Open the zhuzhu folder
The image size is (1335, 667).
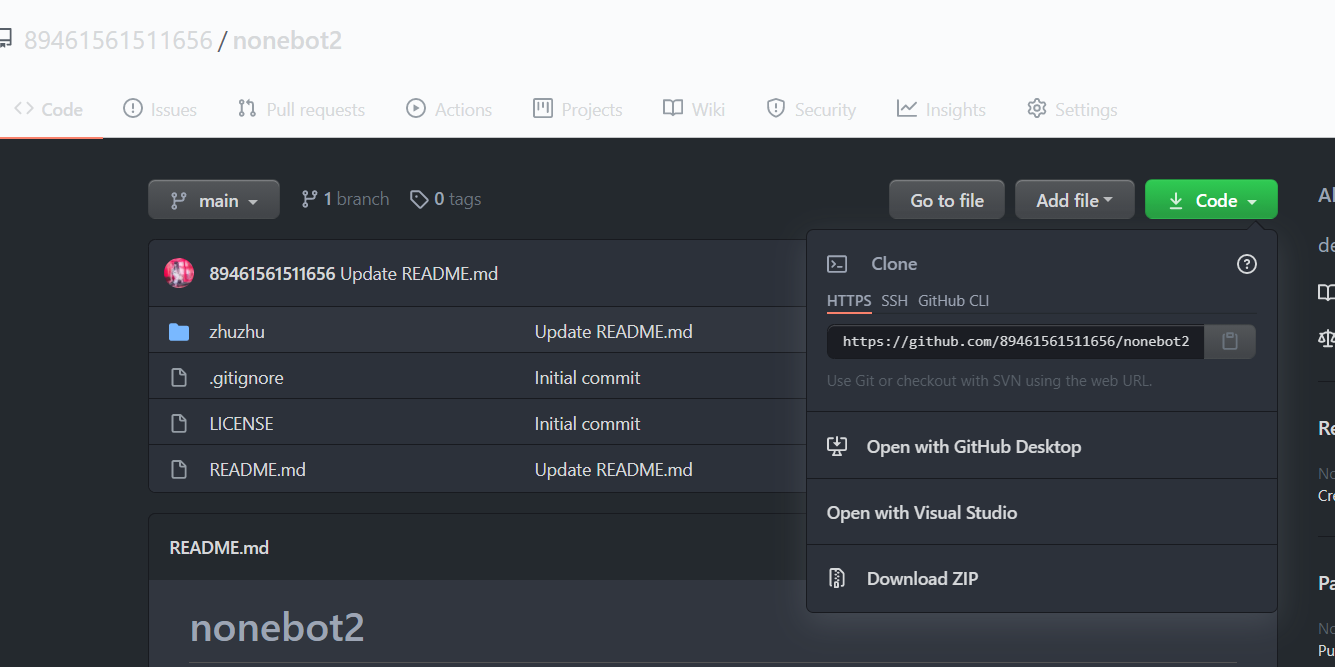coord(237,332)
